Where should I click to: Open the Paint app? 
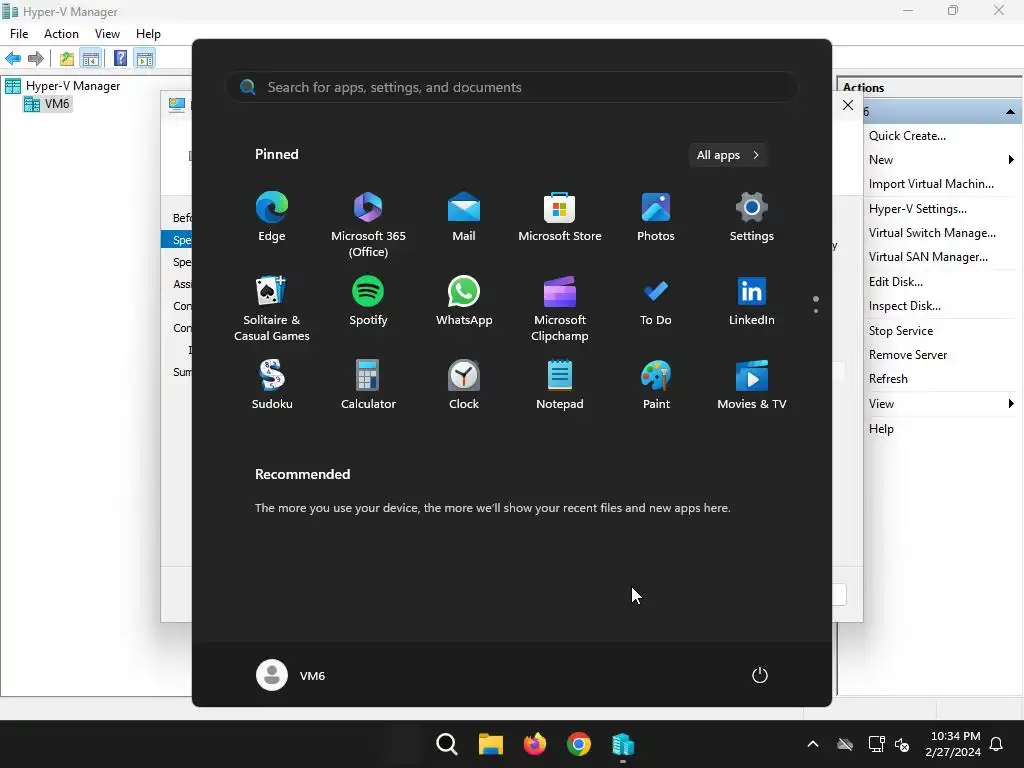point(656,385)
